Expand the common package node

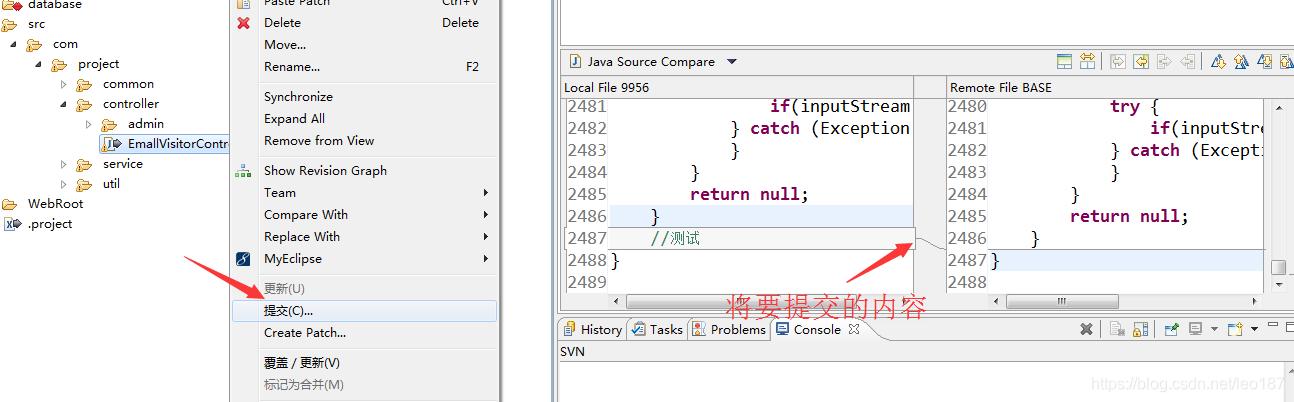coord(63,84)
